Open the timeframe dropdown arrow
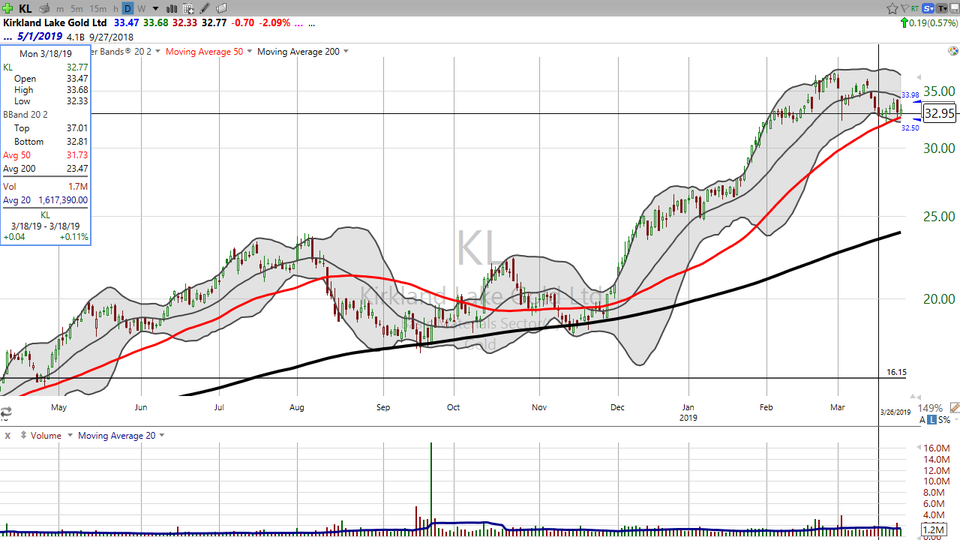960x540 pixels. pyautogui.click(x=156, y=9)
